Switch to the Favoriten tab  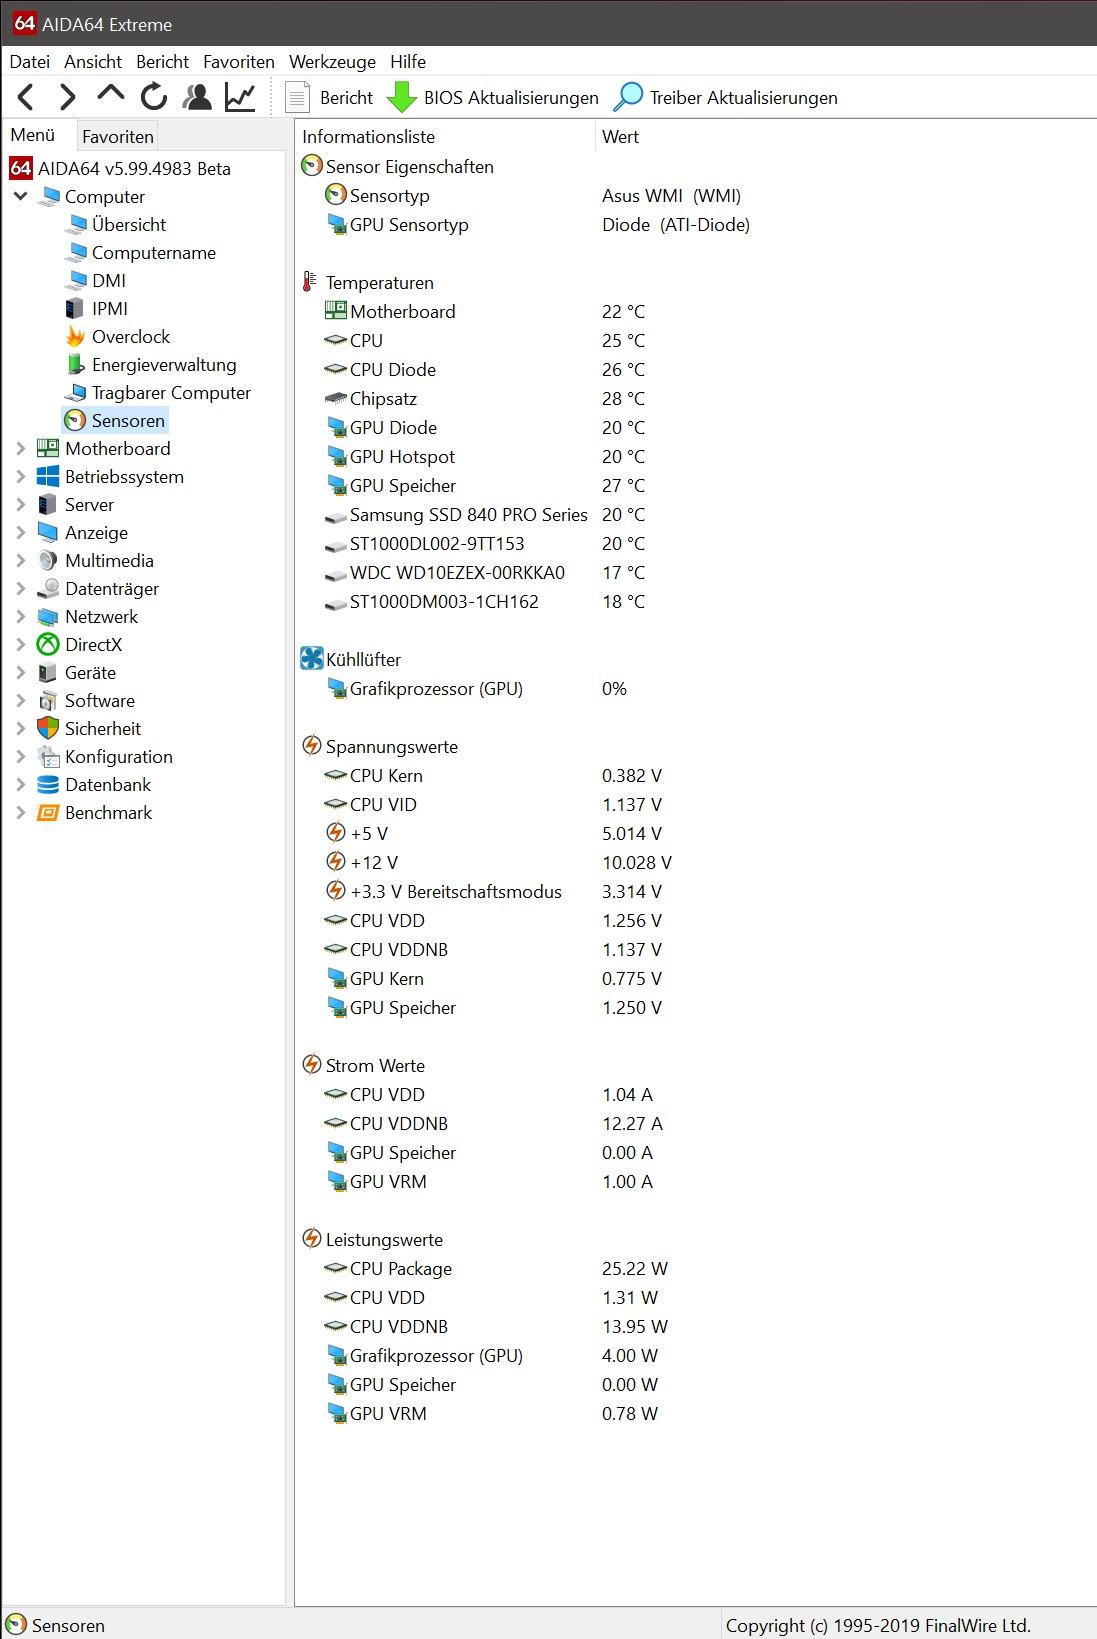pos(118,137)
